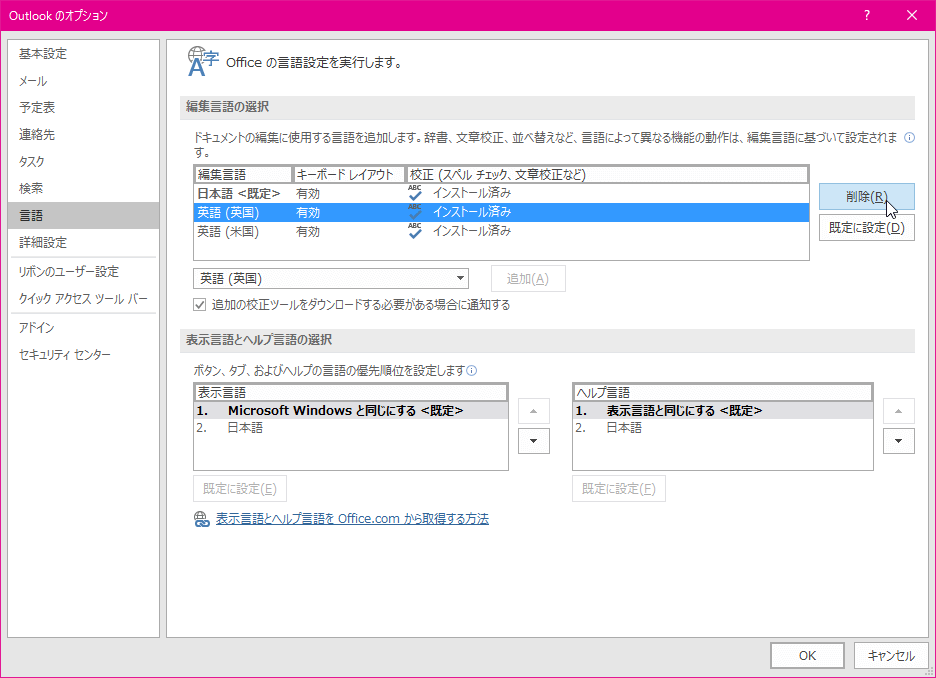936x678 pixels.
Task: Open the リボンのユーザー設定 category
Action: click(x=84, y=272)
